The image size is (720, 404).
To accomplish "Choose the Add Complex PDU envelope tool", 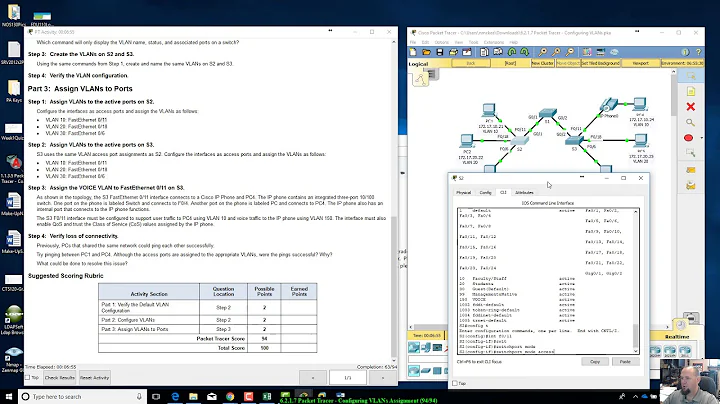I will pyautogui.click(x=691, y=185).
